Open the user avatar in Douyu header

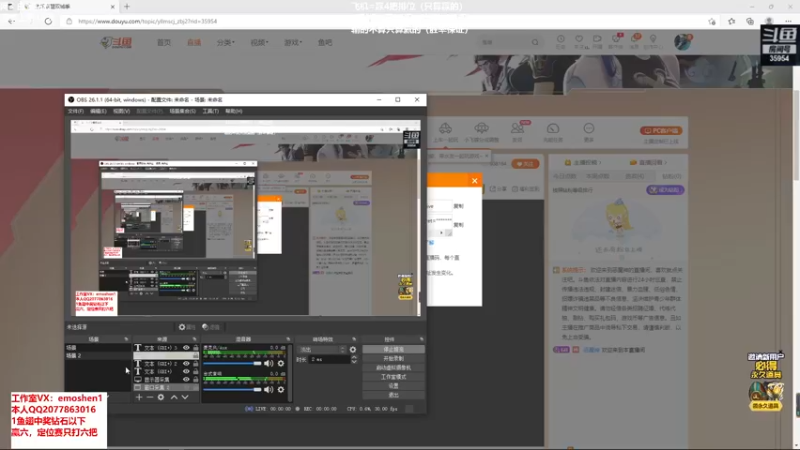[x=682, y=42]
